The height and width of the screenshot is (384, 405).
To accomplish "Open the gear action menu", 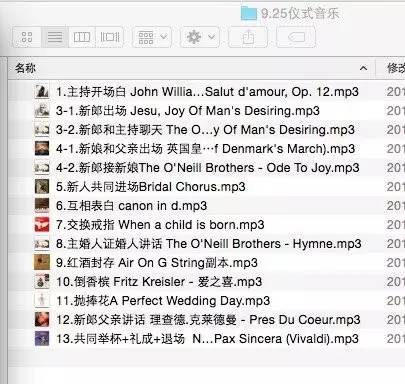I will [200, 37].
